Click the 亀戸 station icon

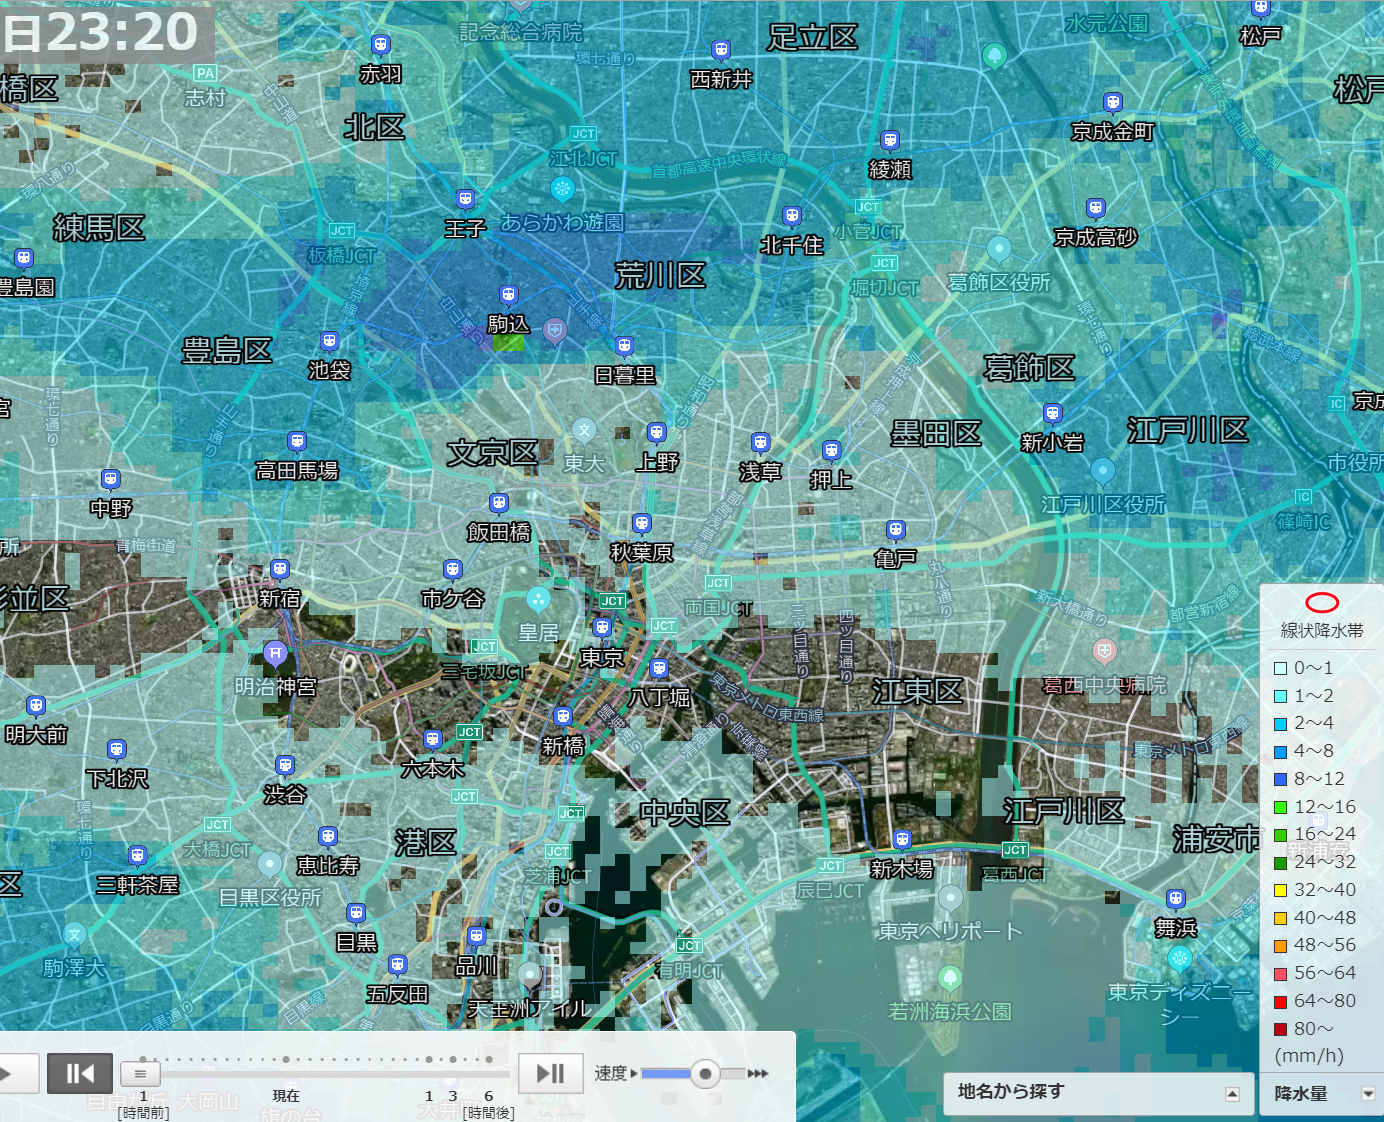pyautogui.click(x=896, y=529)
